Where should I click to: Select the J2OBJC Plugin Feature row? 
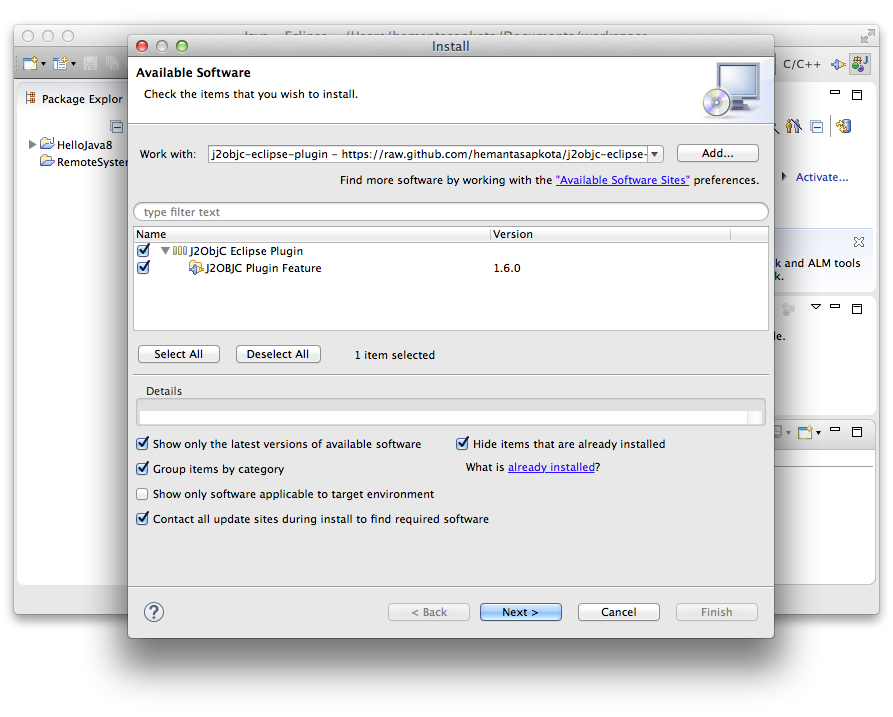[x=451, y=268]
